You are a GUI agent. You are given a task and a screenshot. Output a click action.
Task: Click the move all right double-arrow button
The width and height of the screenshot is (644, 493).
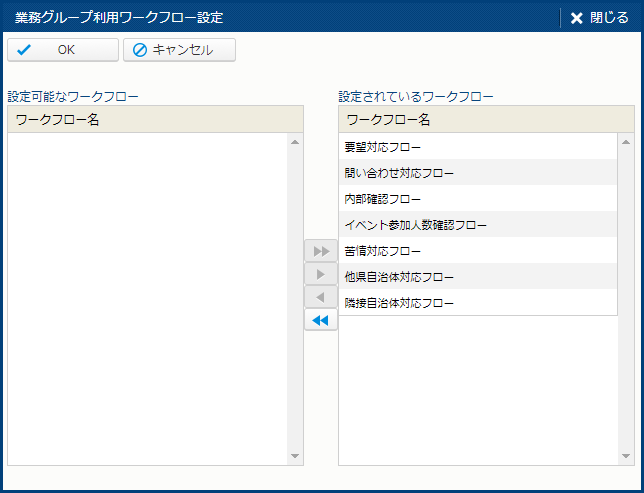(x=320, y=251)
